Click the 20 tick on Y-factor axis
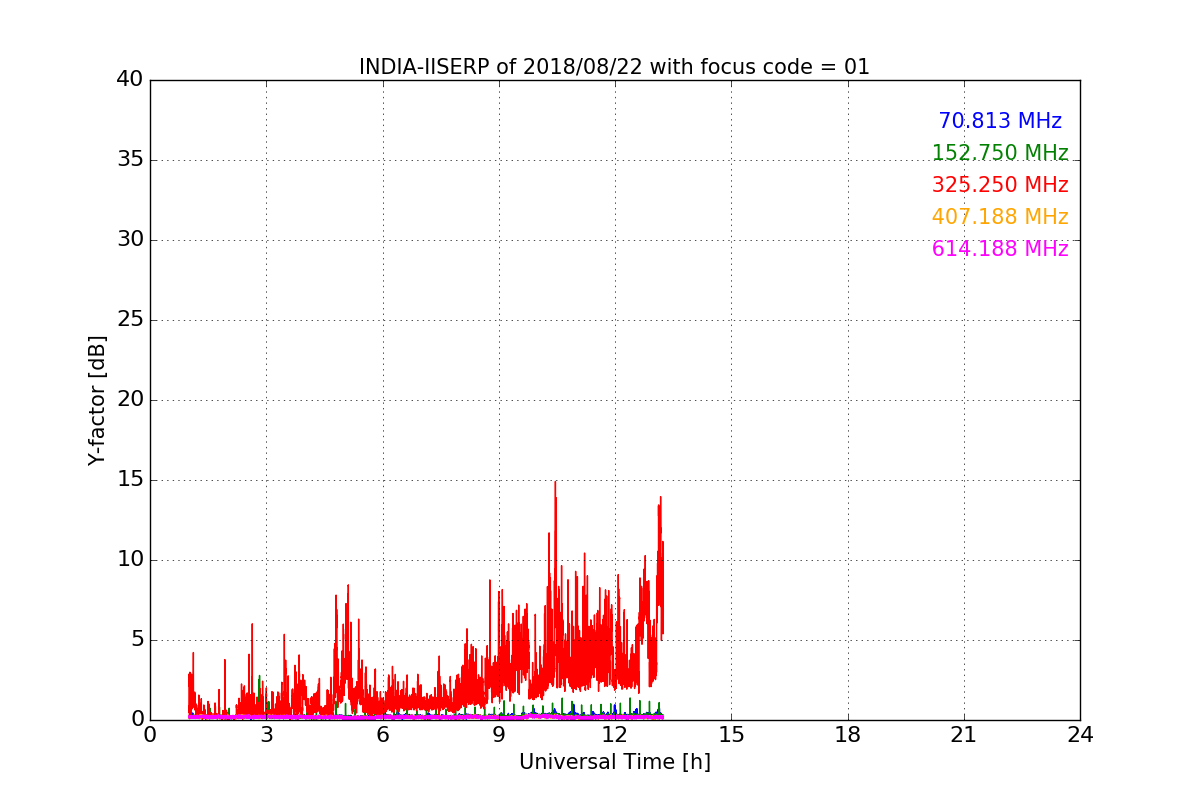 [130, 400]
